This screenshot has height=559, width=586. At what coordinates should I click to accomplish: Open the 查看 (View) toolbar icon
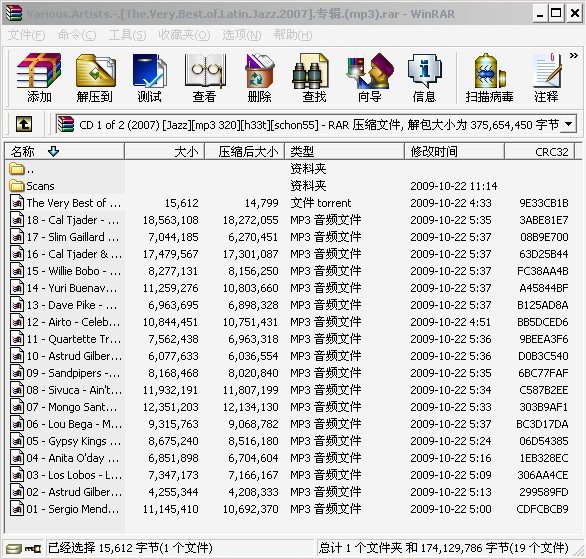tap(204, 78)
